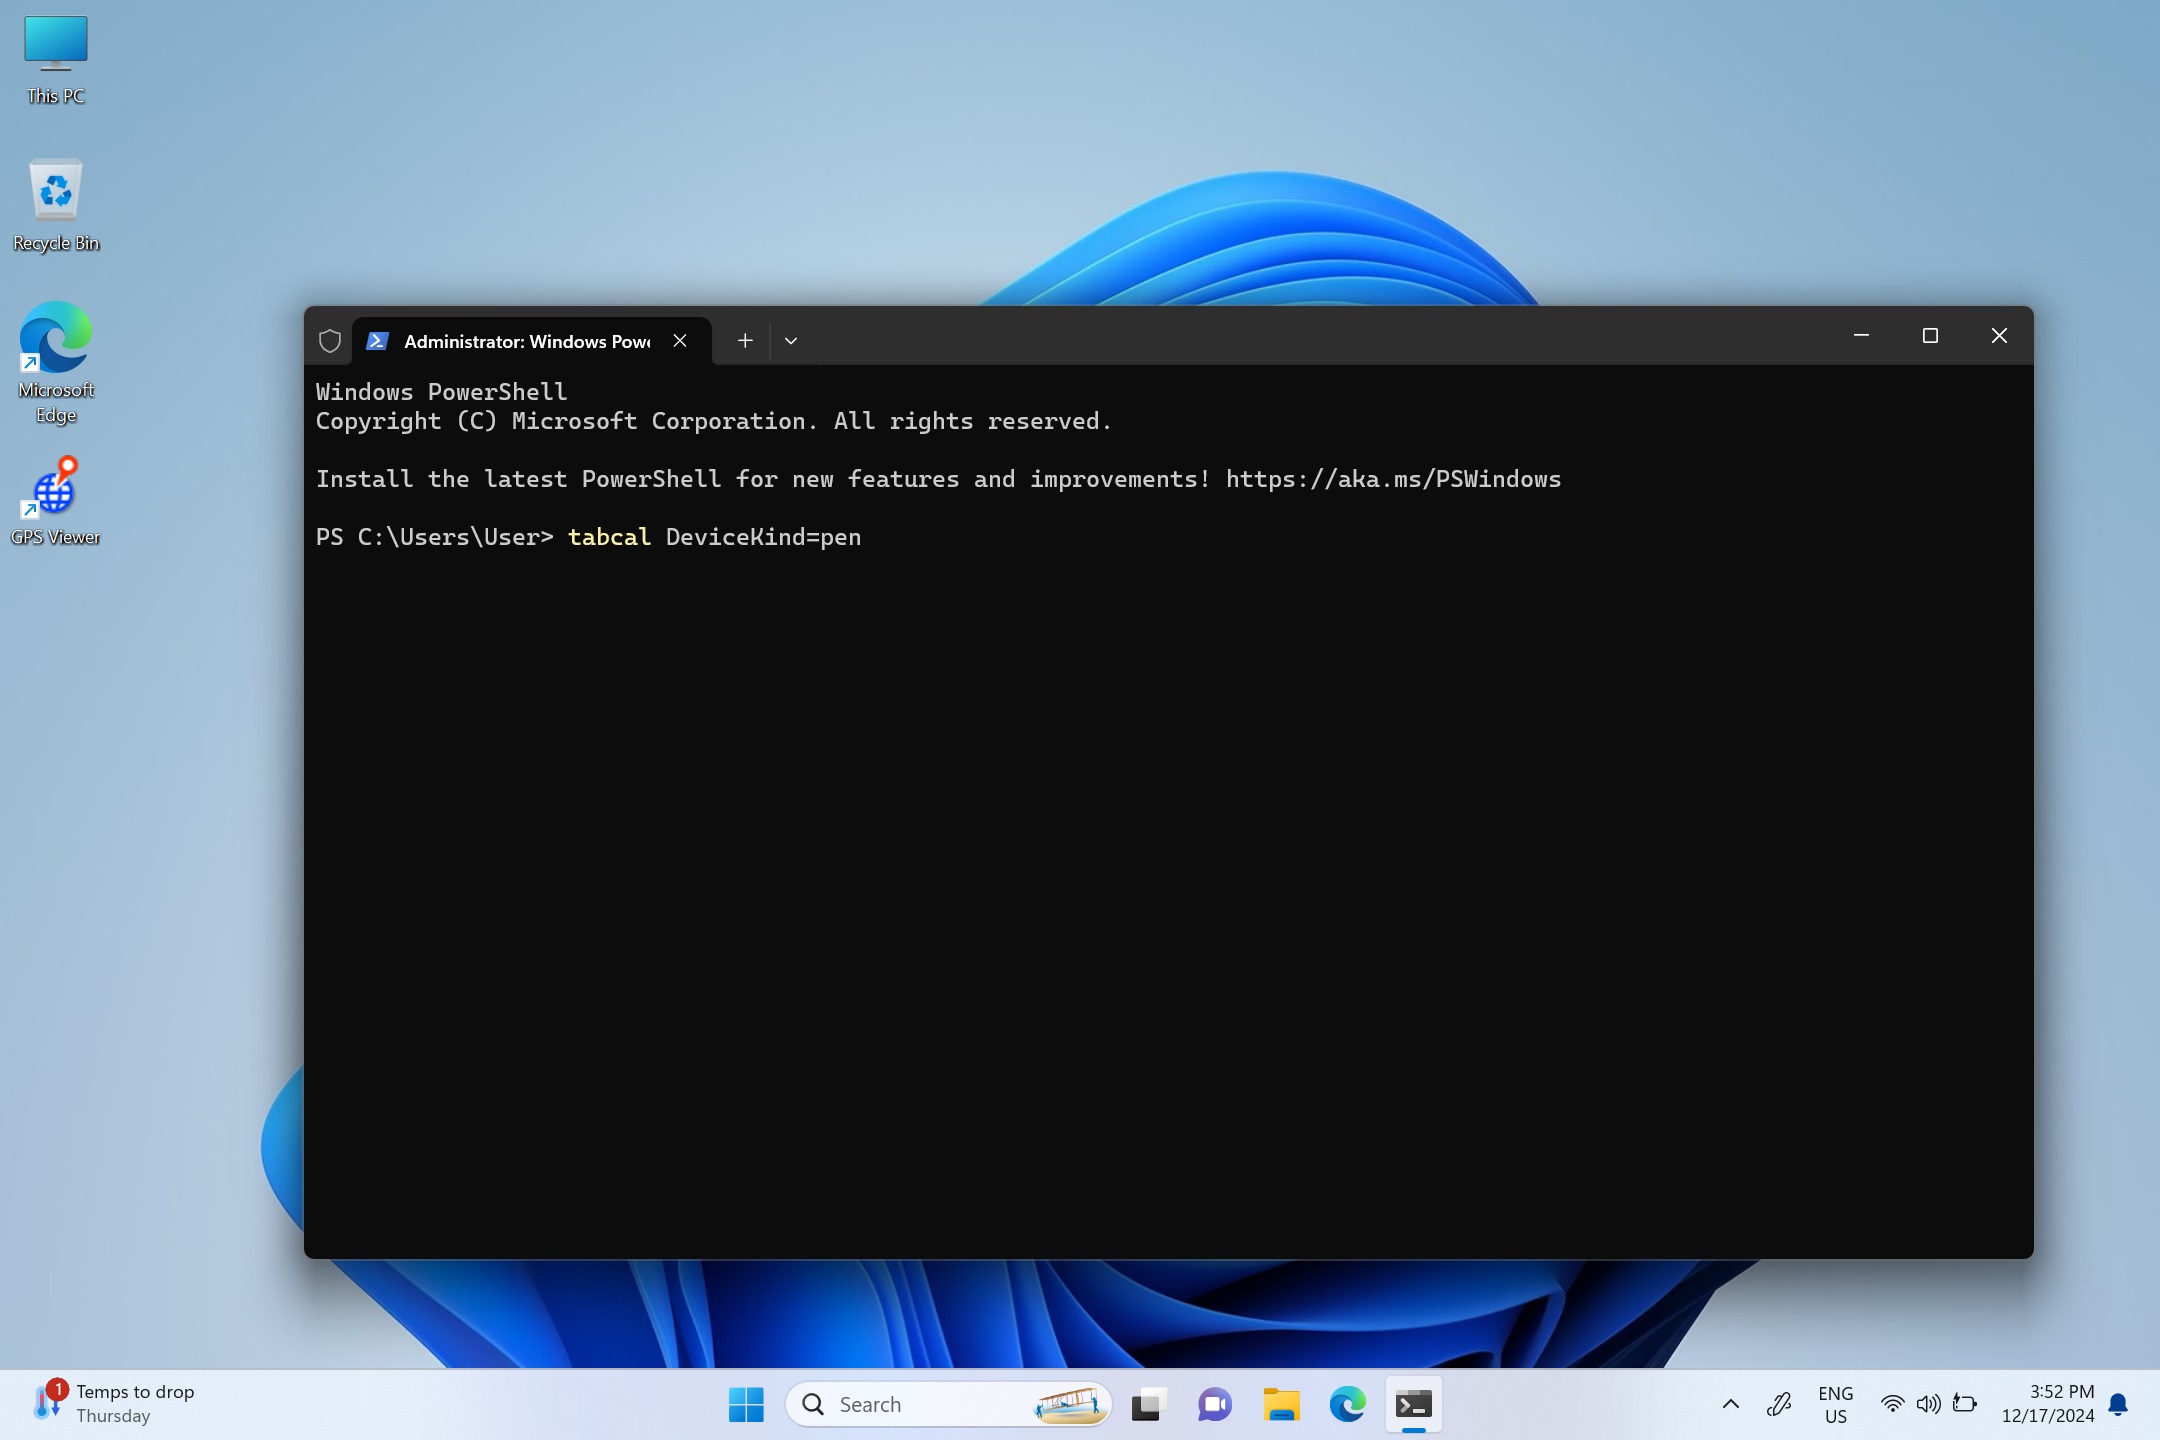Viewport: 2160px width, 1440px height.
Task: Open the PSWindows upgrade hyperlink
Action: pos(1393,477)
